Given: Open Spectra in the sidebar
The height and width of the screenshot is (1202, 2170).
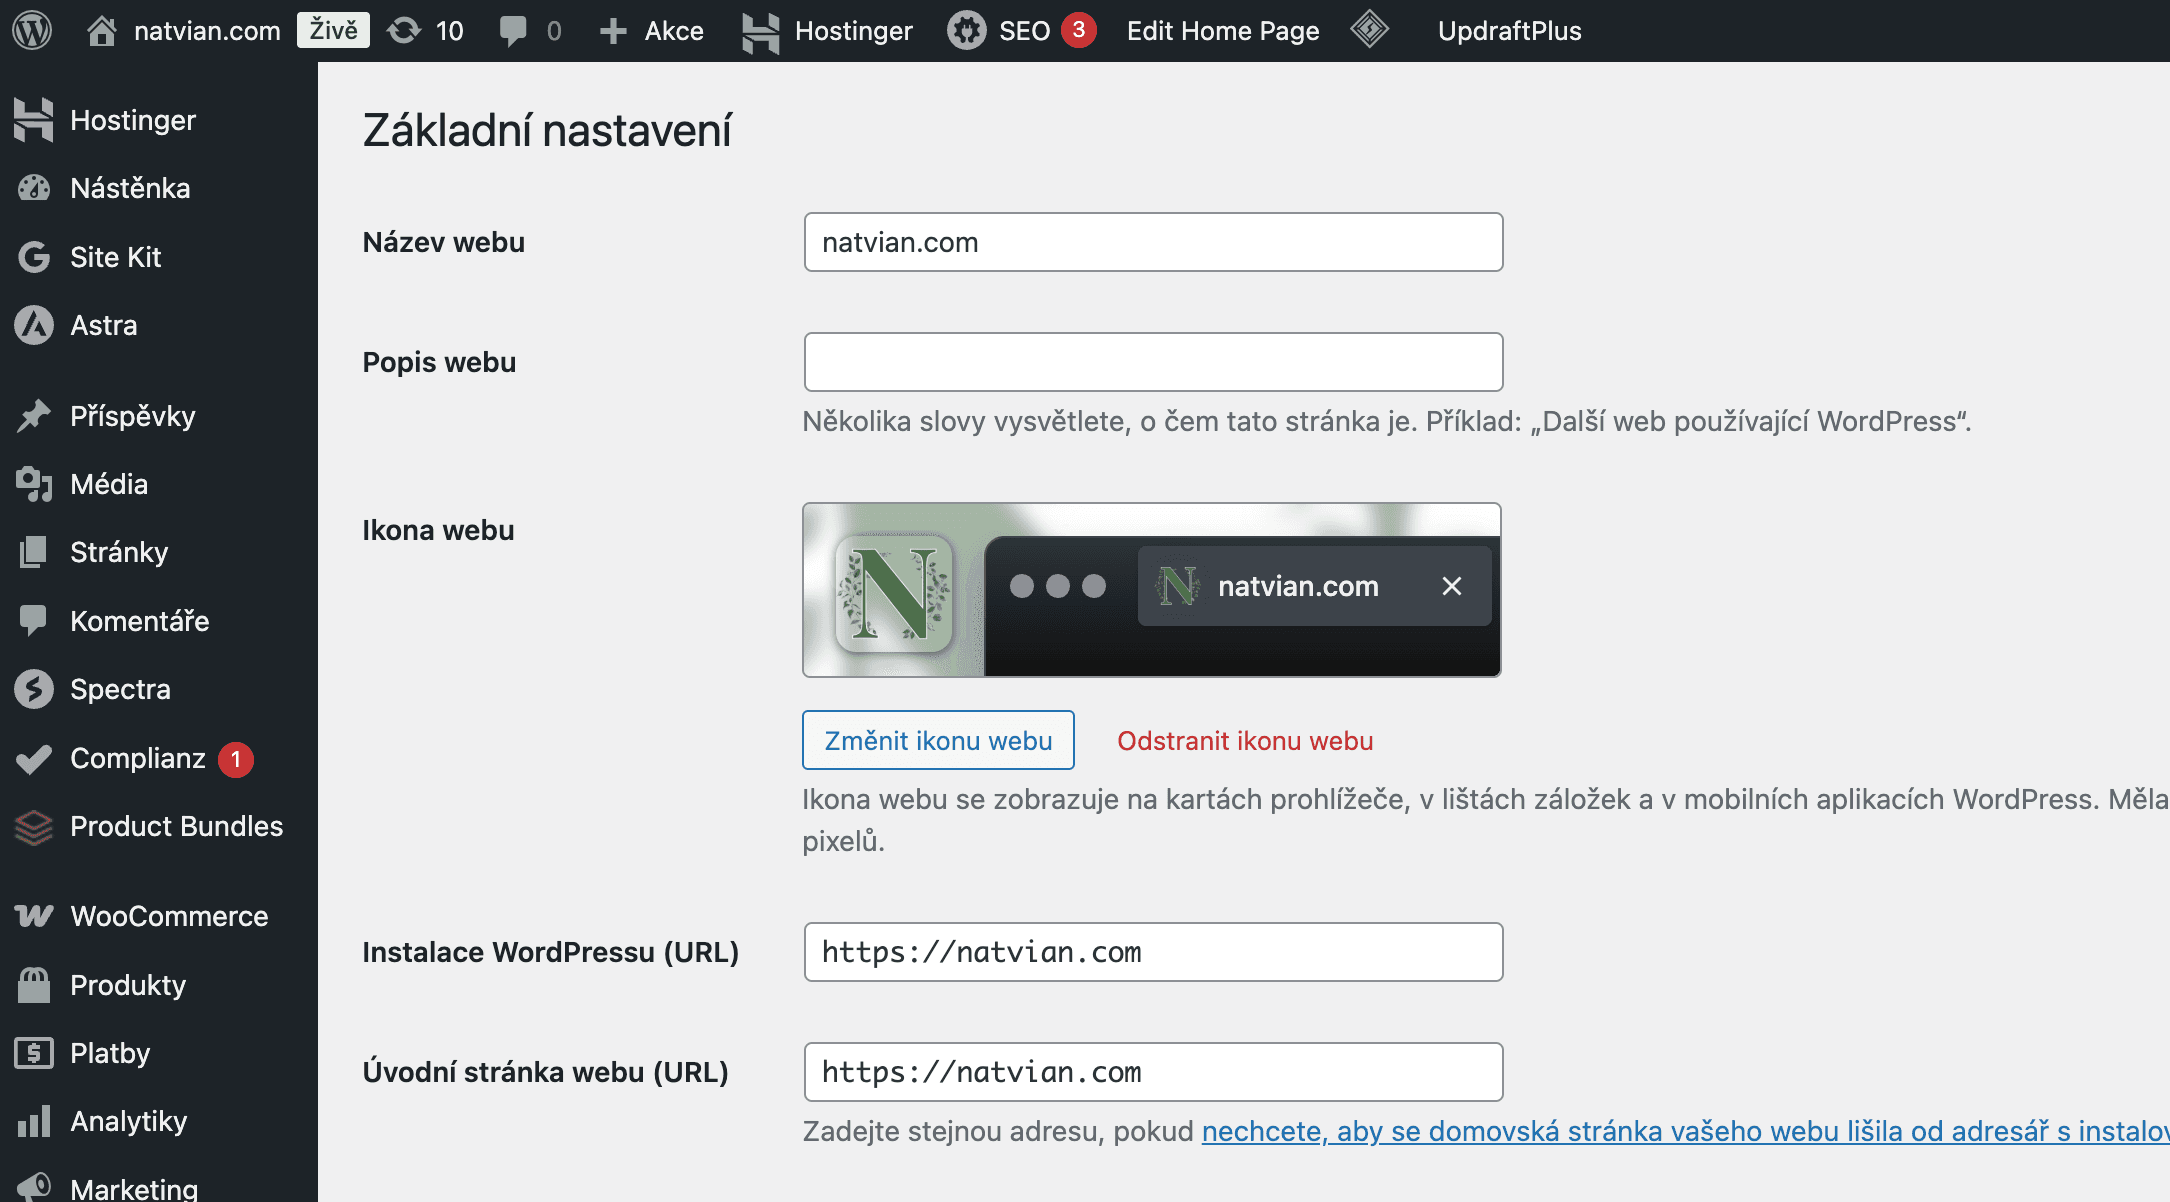Looking at the screenshot, I should [x=120, y=689].
